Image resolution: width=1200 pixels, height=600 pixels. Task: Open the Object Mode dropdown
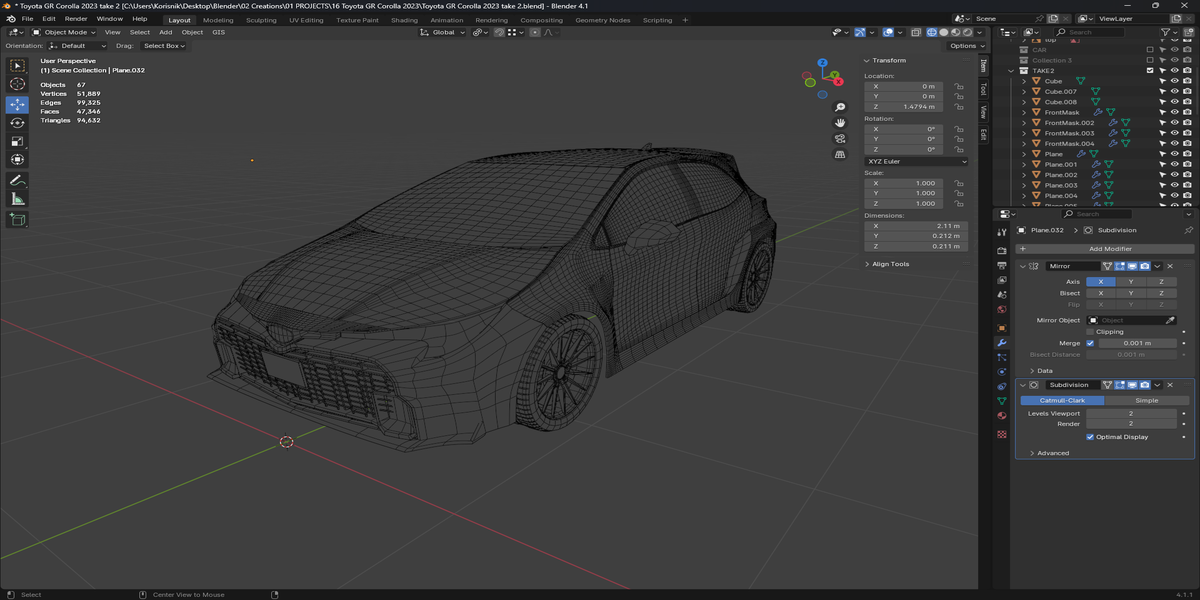(x=65, y=32)
